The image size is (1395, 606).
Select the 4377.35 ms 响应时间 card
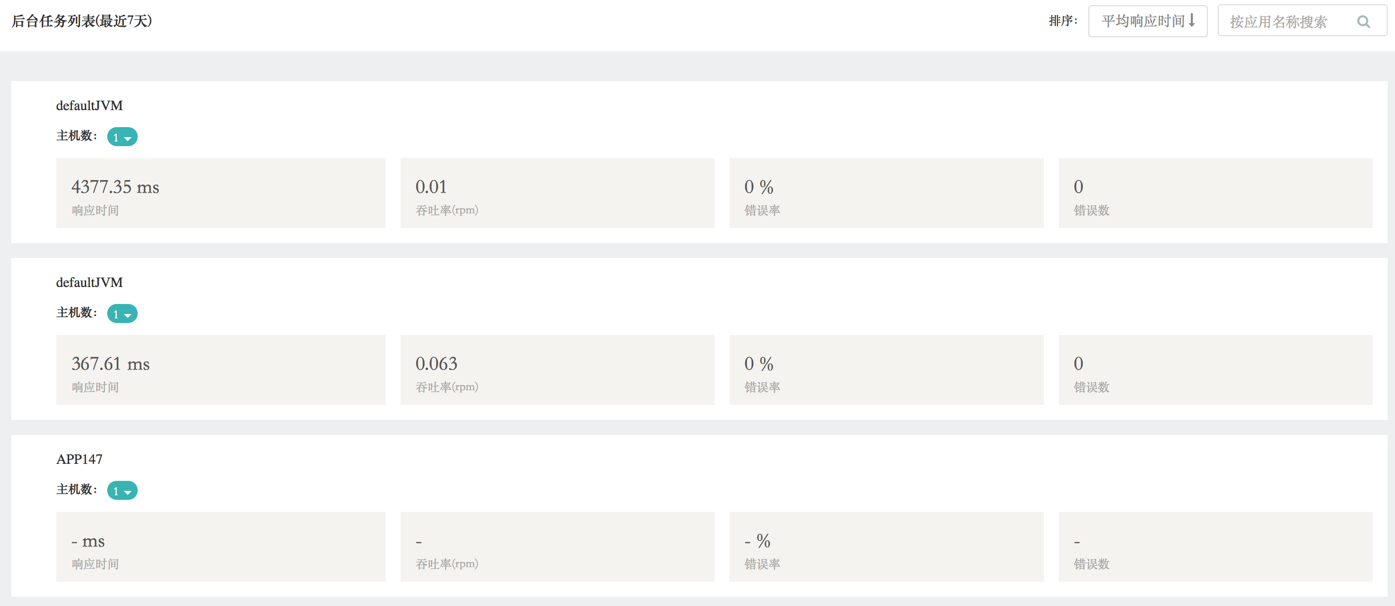(220, 193)
